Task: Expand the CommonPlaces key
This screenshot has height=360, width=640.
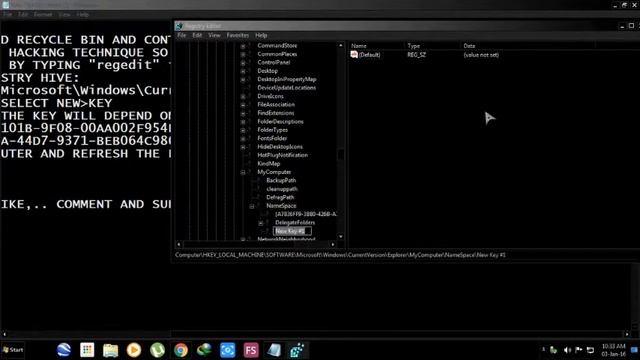Action: (x=243, y=54)
